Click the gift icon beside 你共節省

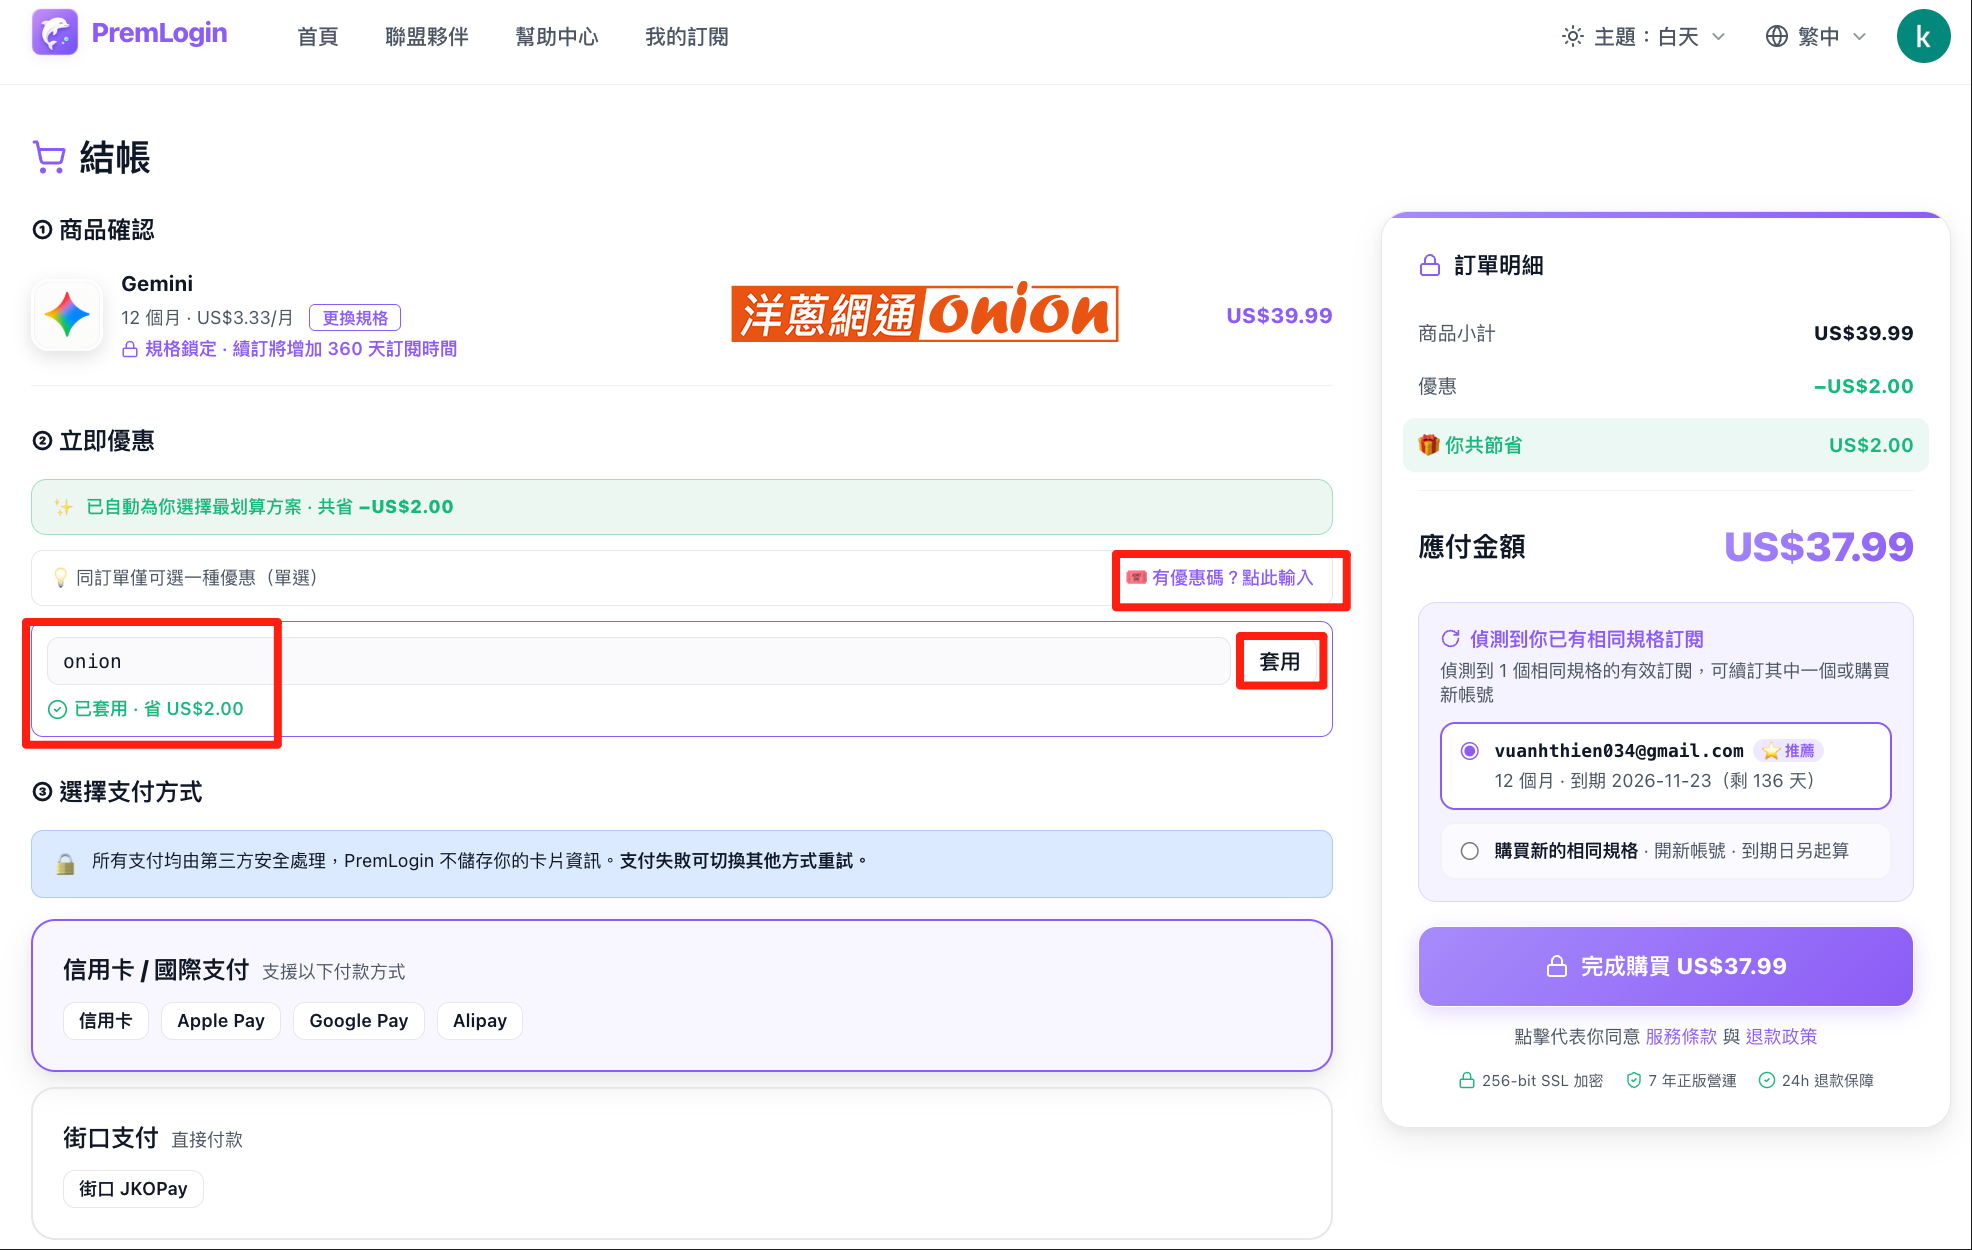tap(1429, 445)
